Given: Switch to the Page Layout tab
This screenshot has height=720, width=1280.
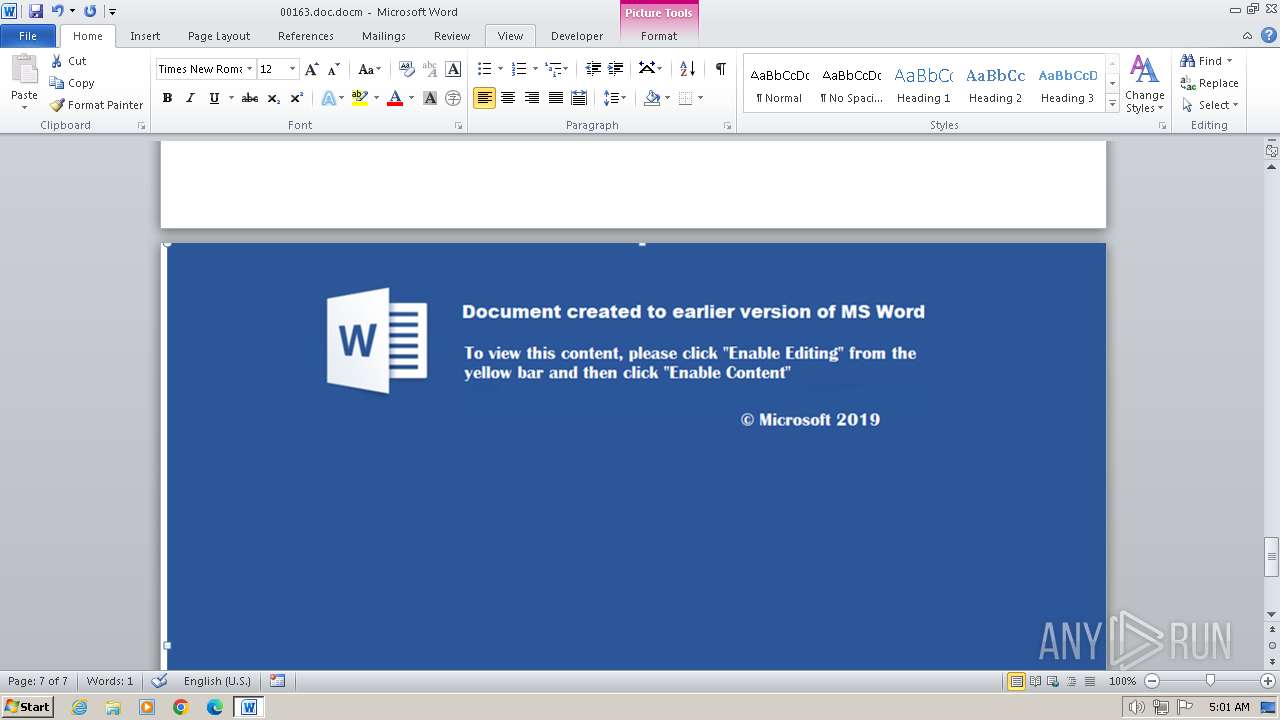Looking at the screenshot, I should coord(219,36).
